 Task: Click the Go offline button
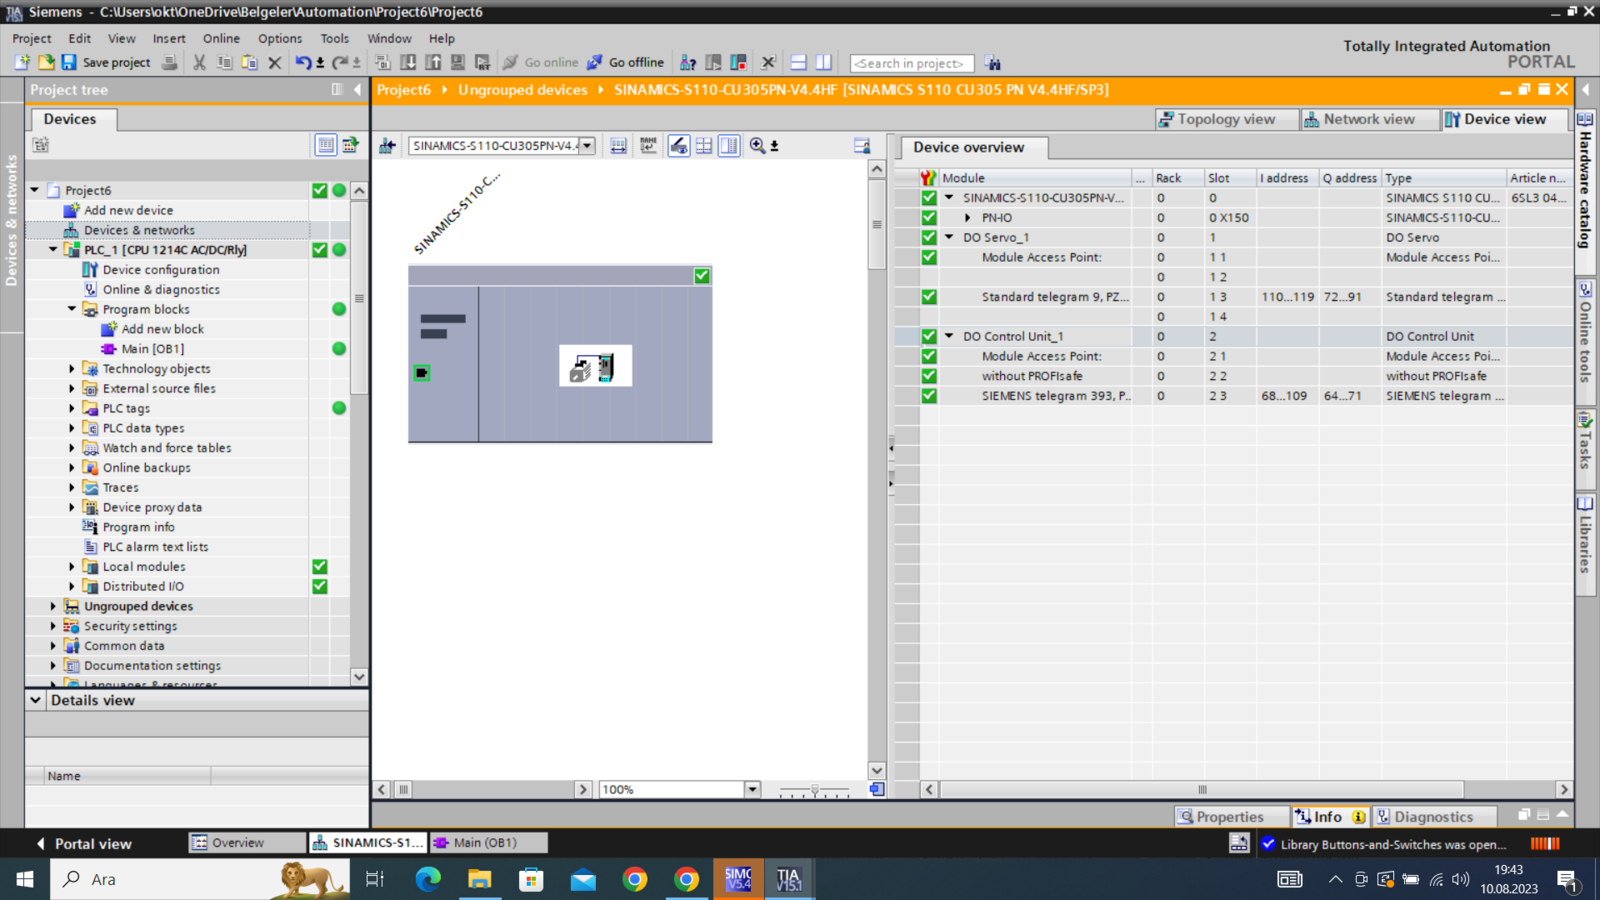click(625, 62)
